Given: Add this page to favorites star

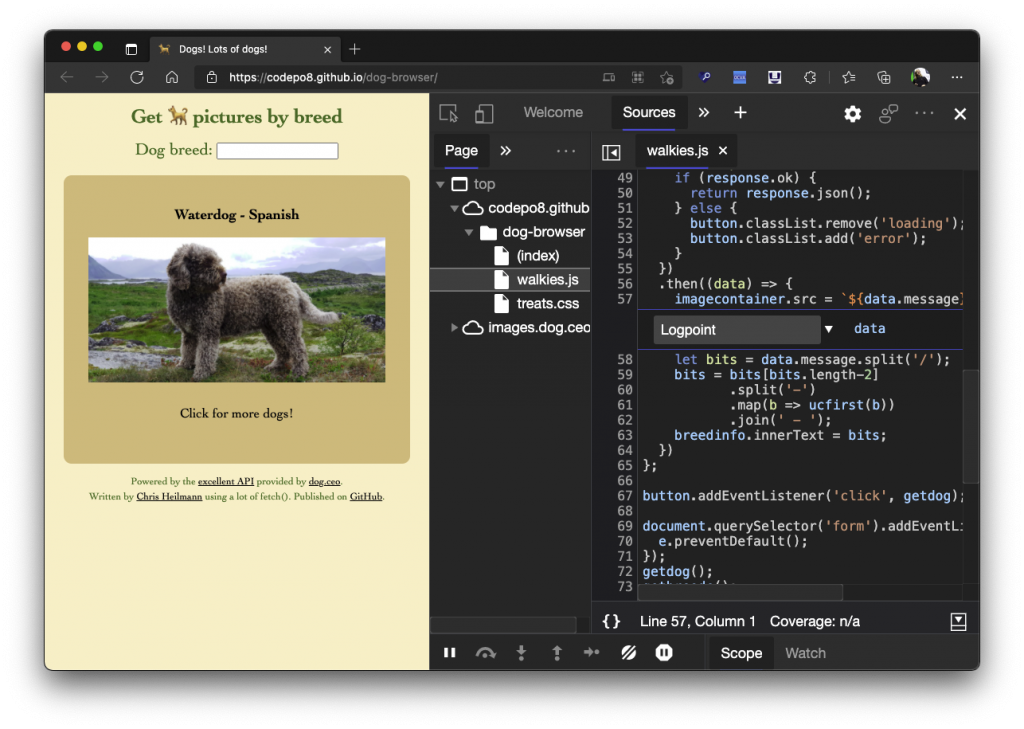Looking at the screenshot, I should (x=666, y=78).
